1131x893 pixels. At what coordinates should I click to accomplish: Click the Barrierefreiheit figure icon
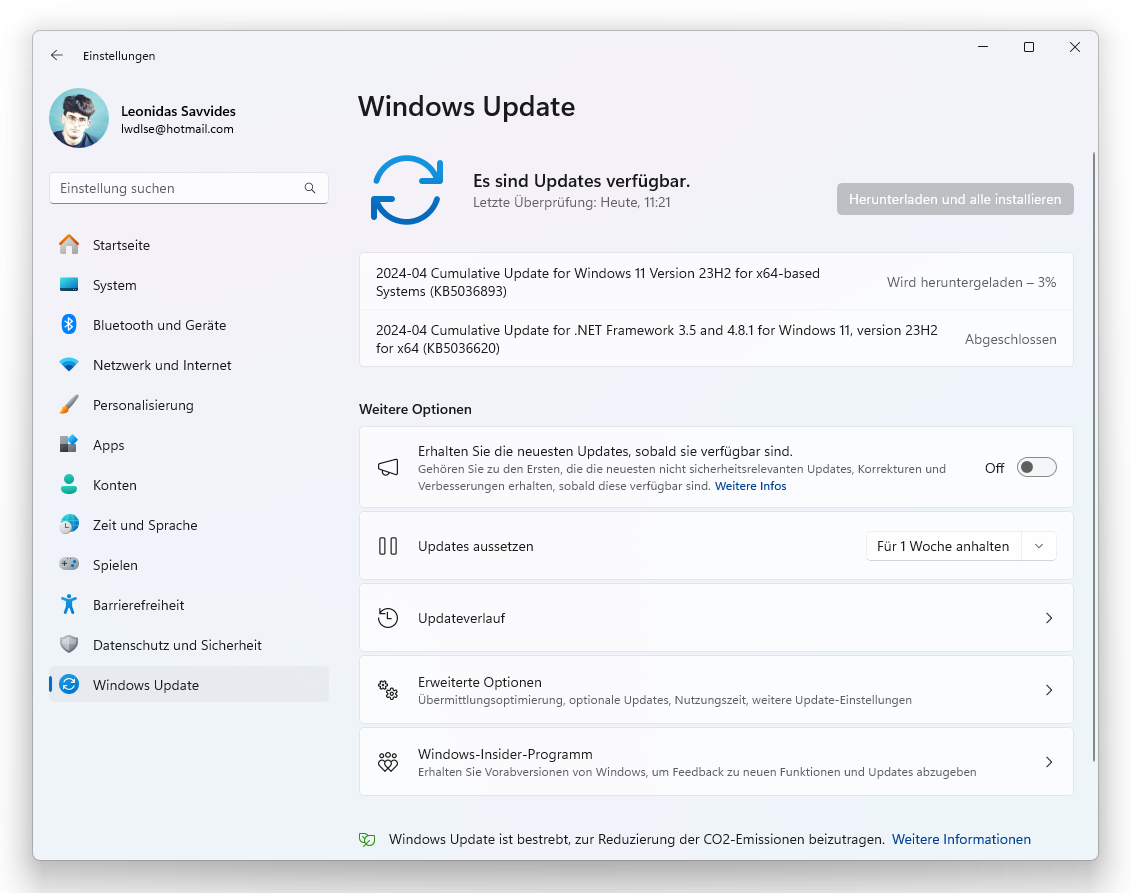pos(69,604)
